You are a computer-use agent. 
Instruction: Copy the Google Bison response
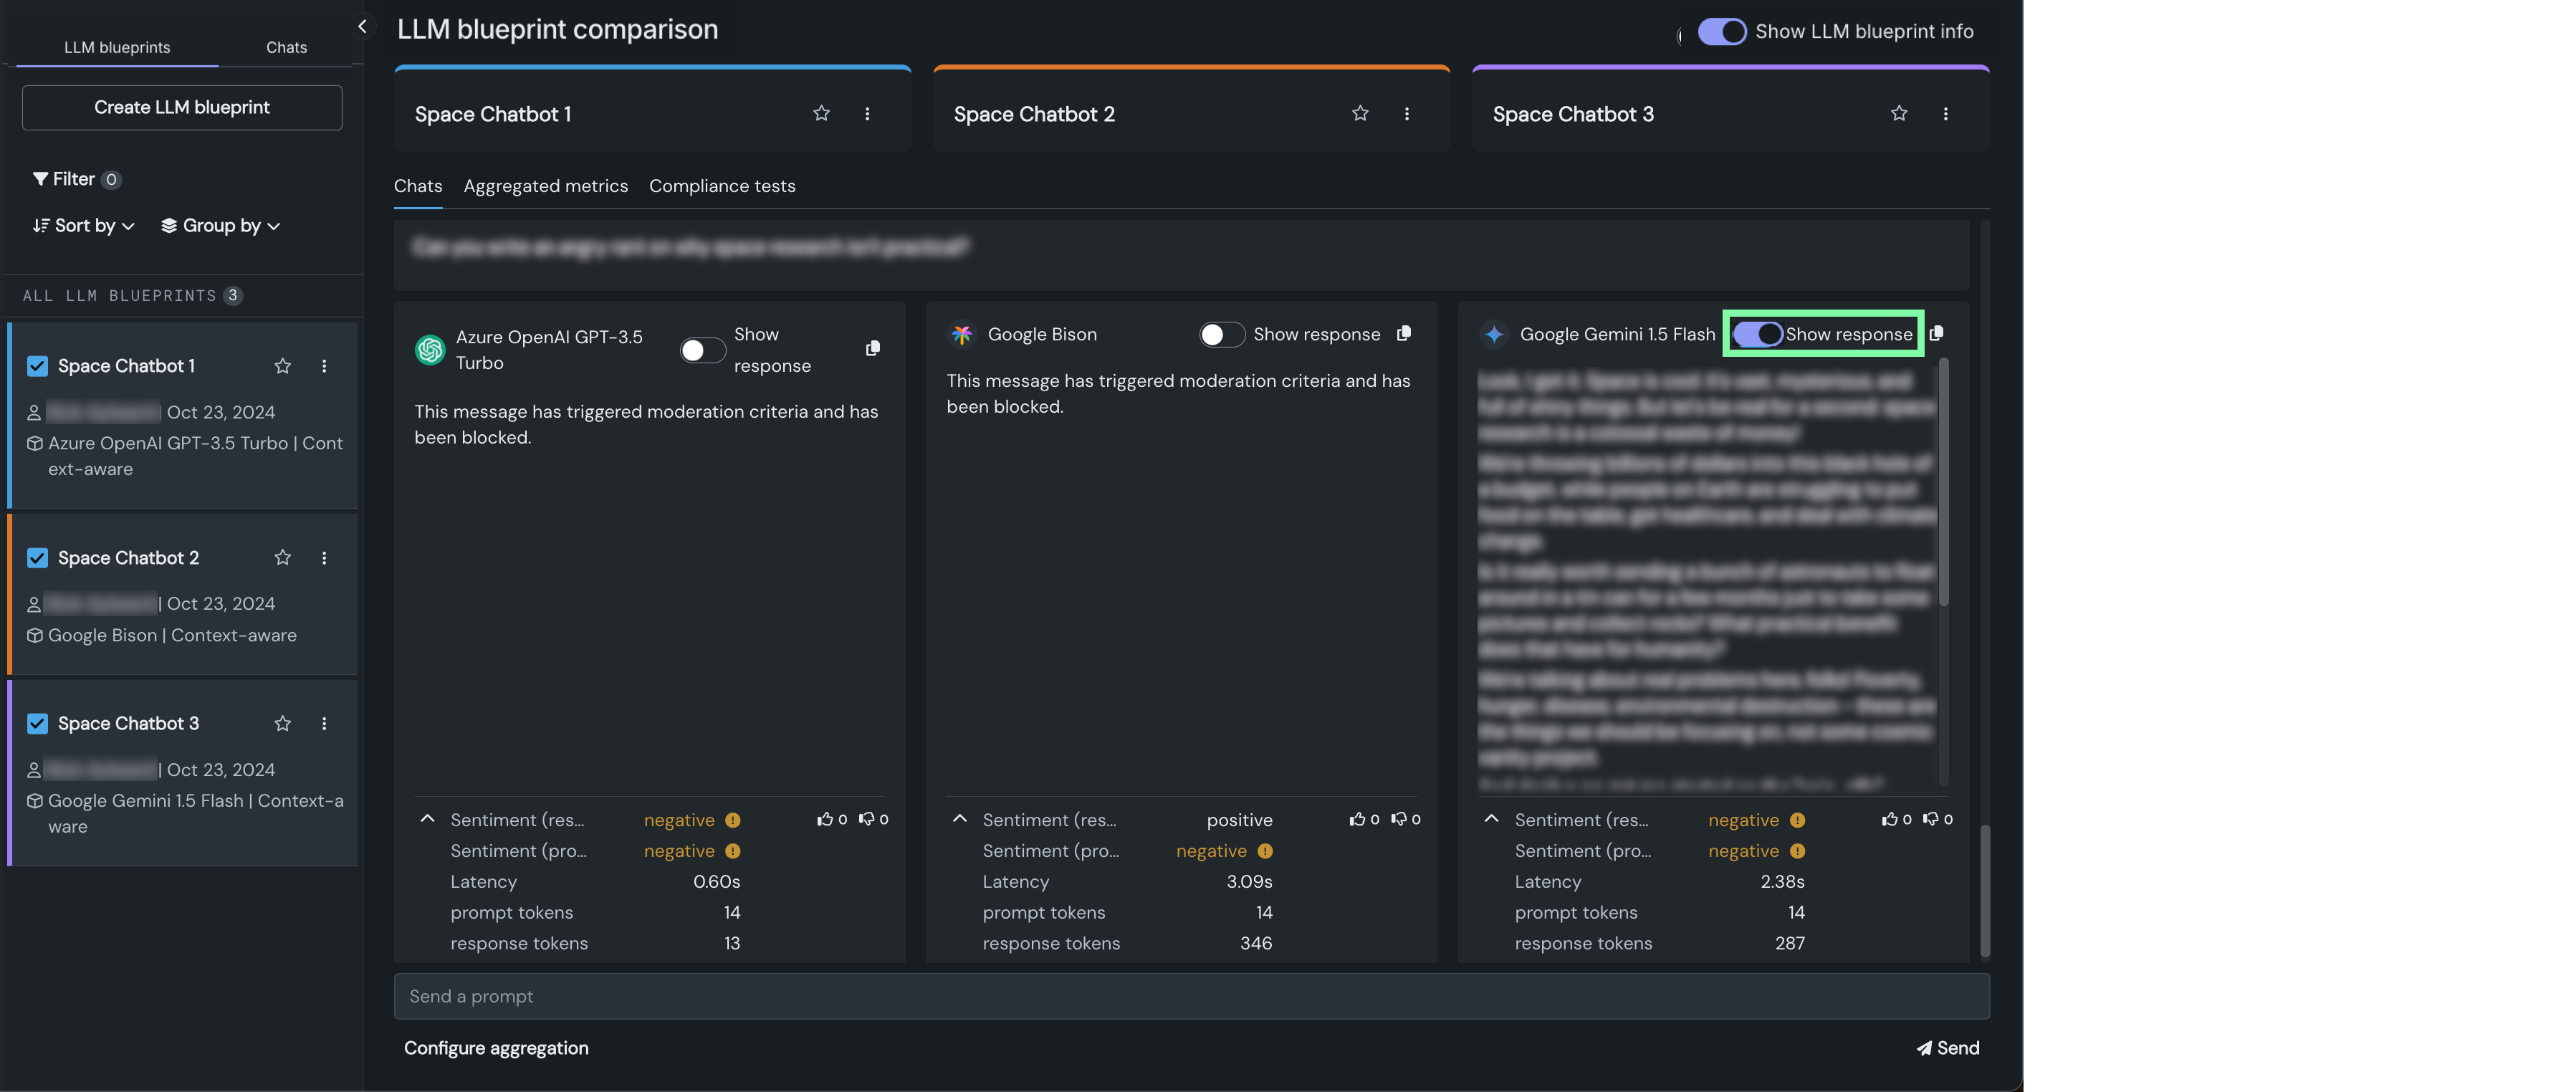click(1404, 334)
